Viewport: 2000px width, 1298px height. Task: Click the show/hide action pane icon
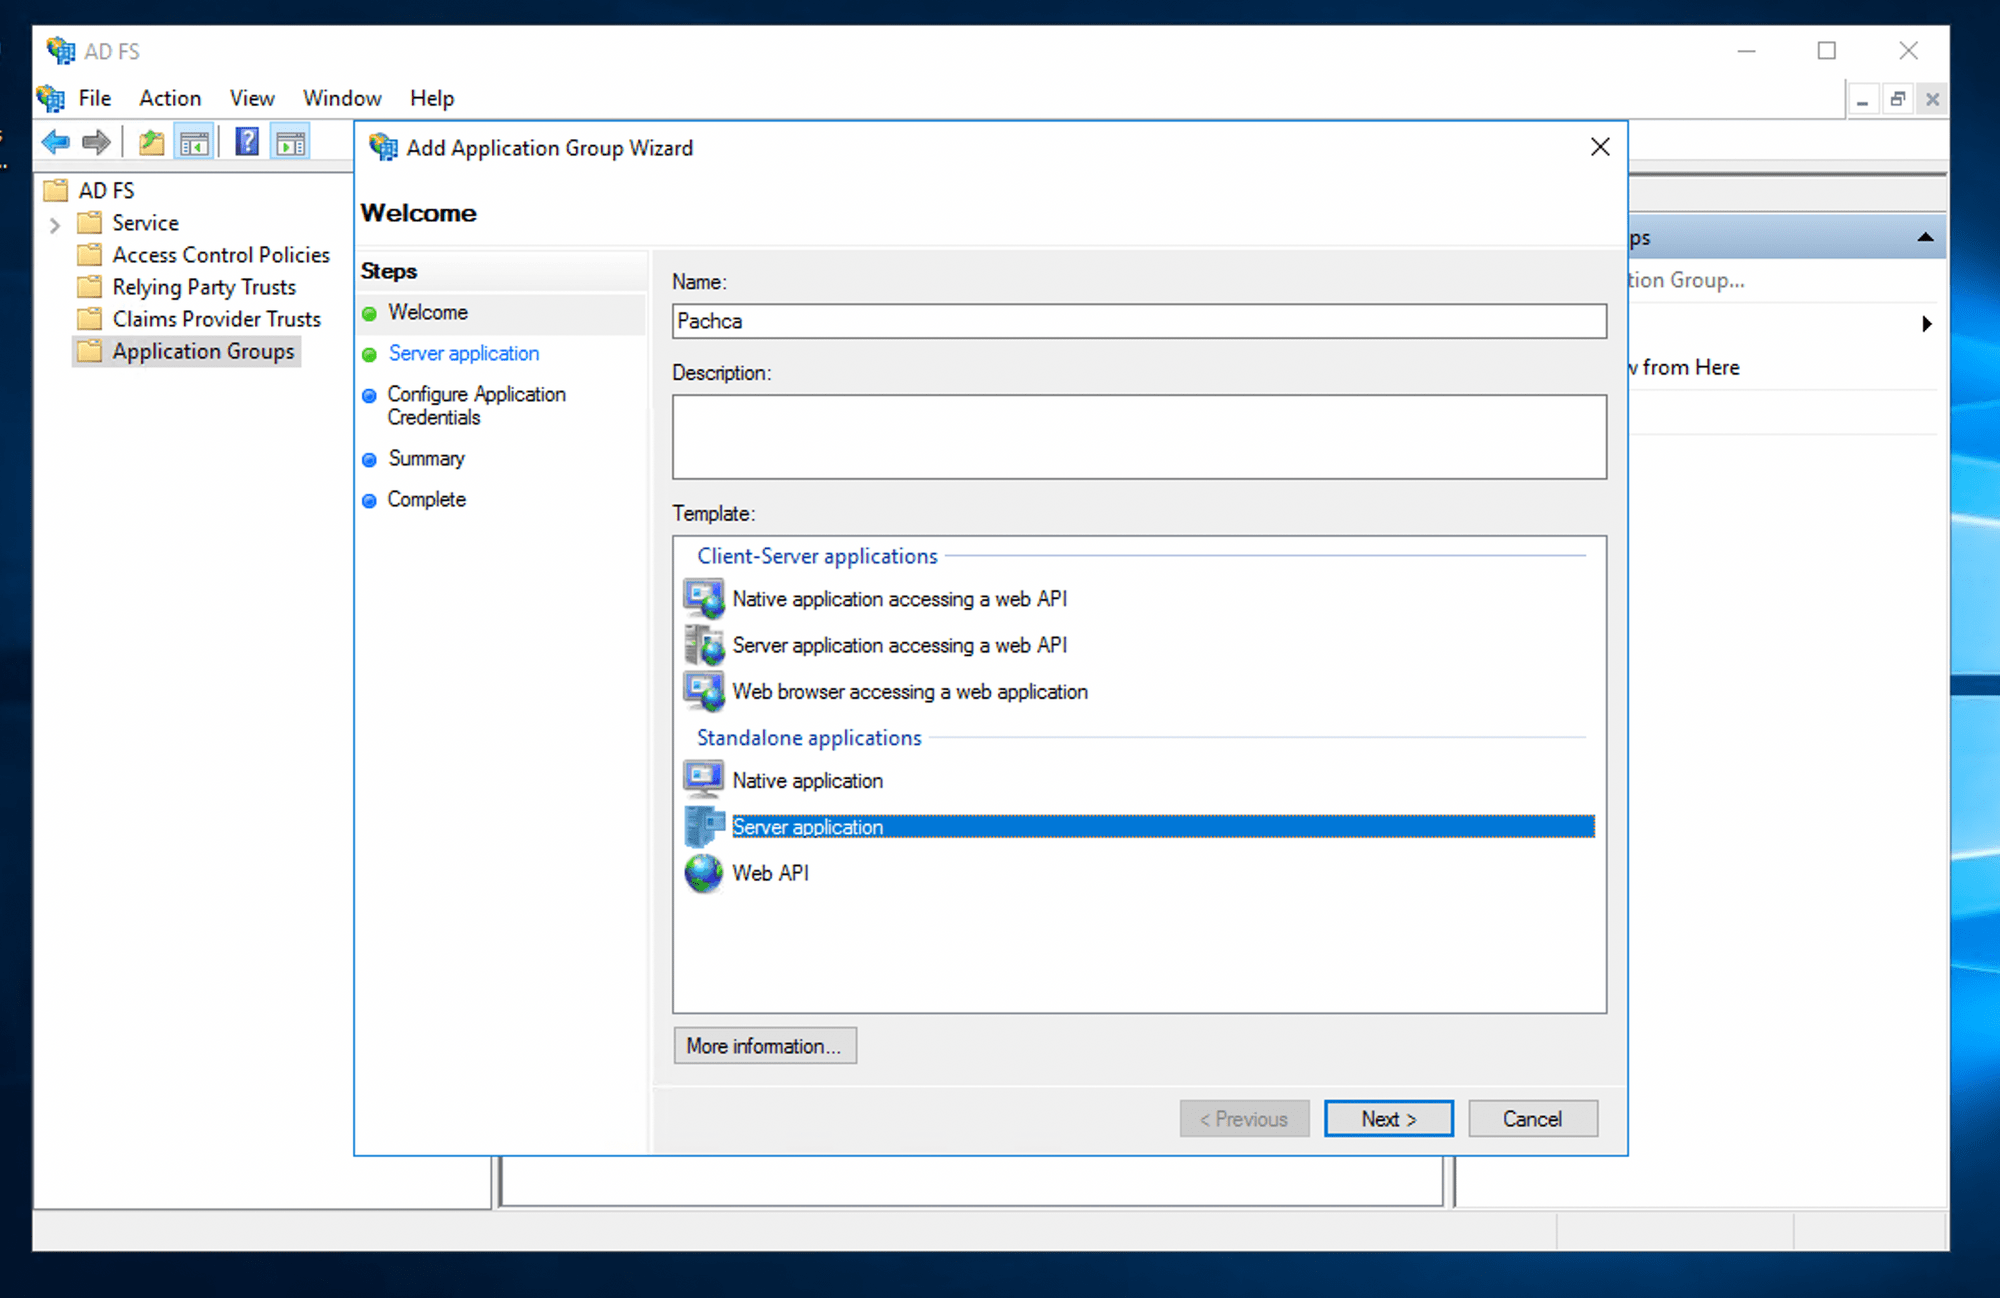(290, 143)
